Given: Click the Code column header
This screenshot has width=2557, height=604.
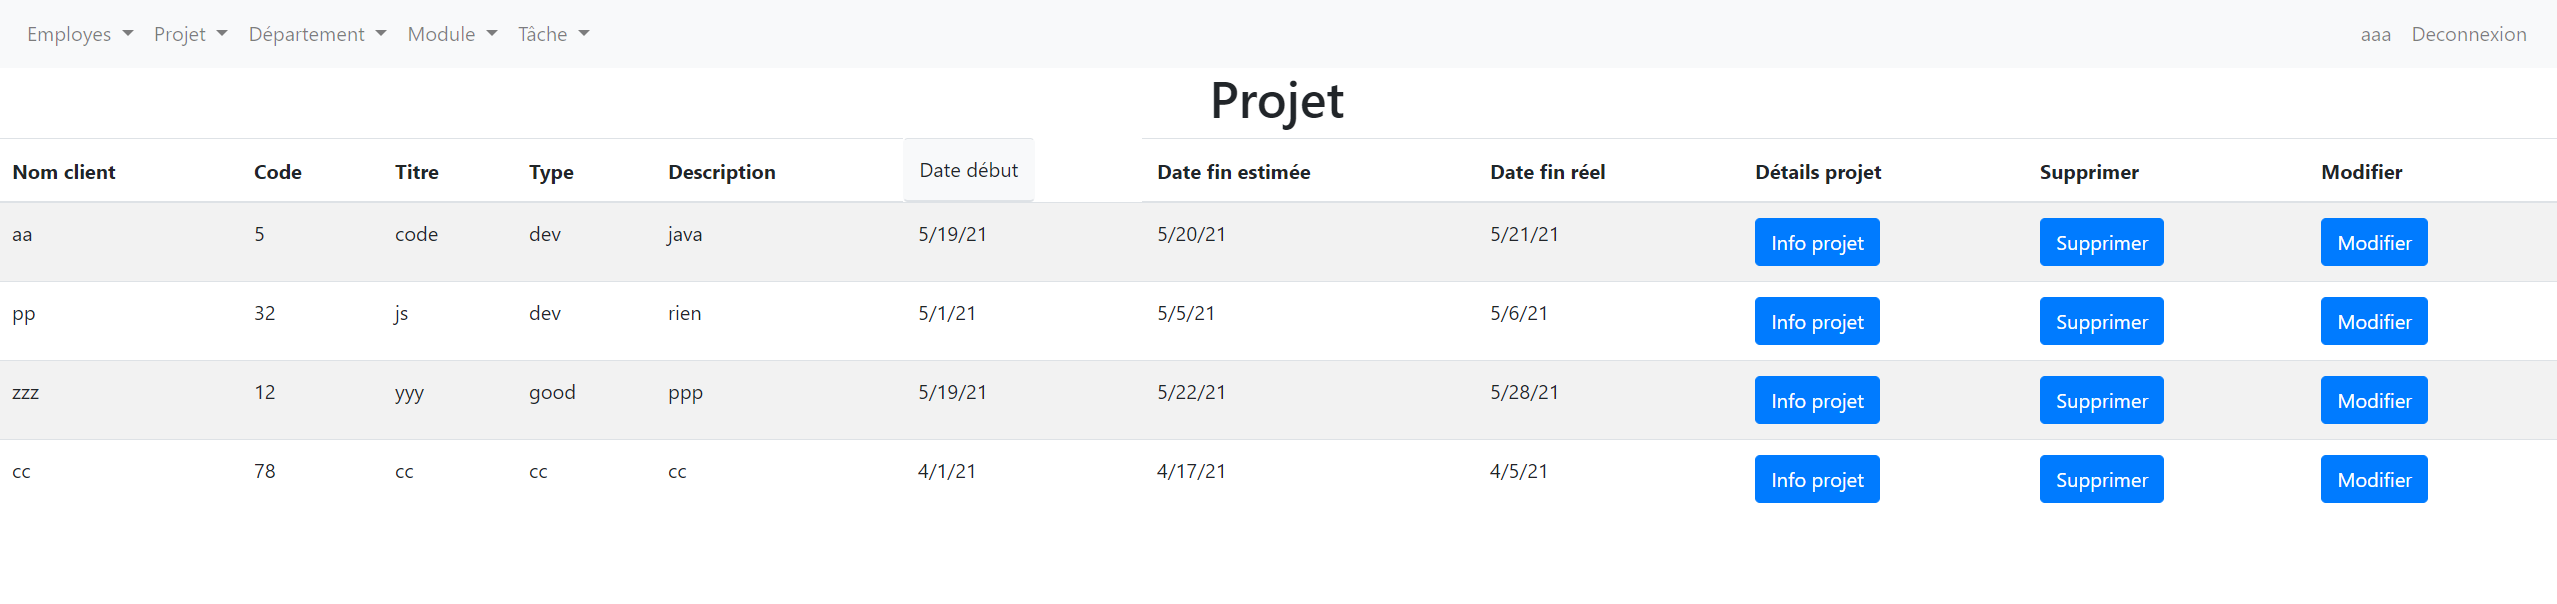Looking at the screenshot, I should point(277,171).
